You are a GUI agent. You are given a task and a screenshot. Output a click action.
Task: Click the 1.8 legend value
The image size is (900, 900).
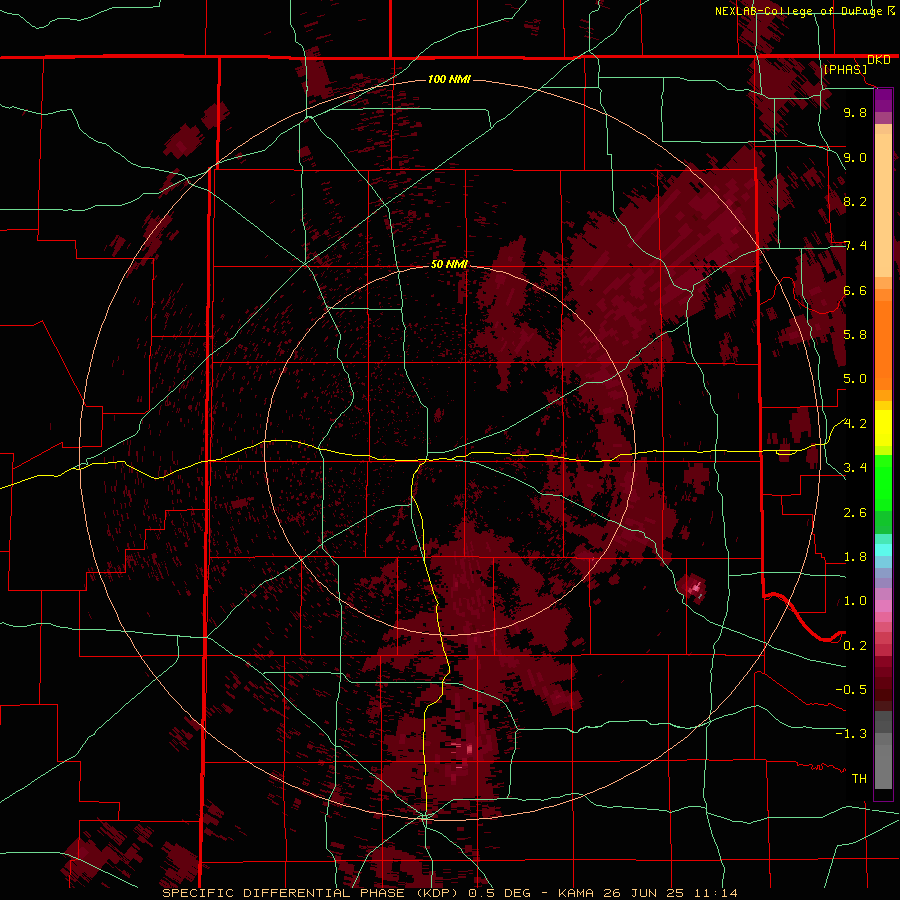(x=855, y=557)
